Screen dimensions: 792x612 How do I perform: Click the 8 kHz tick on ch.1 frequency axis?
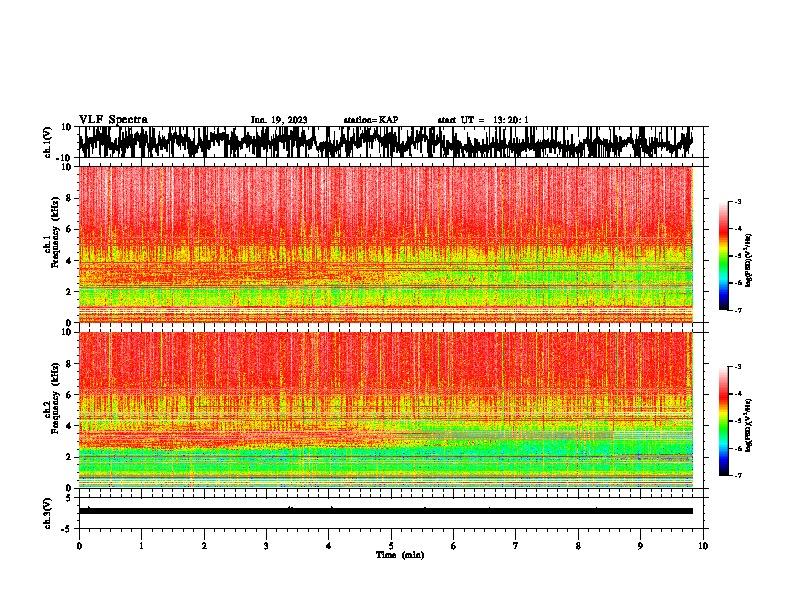tap(69, 198)
